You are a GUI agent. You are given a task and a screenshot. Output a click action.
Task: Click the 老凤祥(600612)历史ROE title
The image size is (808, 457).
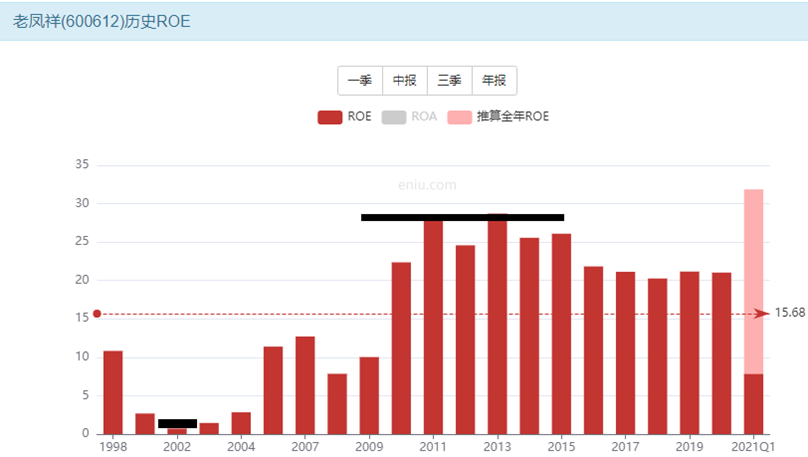(x=102, y=22)
